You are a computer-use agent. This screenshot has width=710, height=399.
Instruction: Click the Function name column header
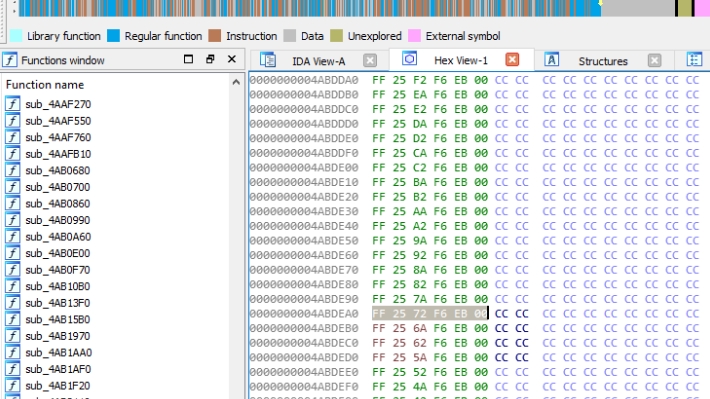tap(45, 85)
